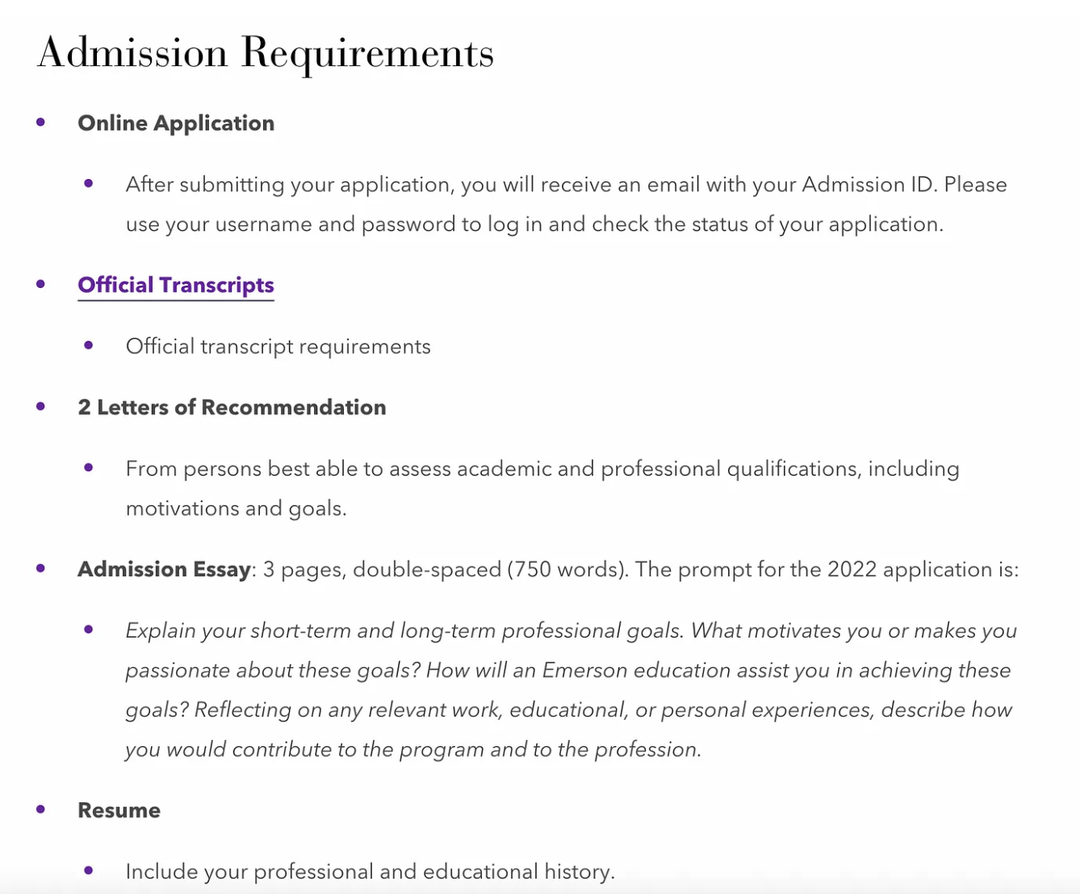
Task: Click the purple bullet beside Online Application
Action: [41, 123]
